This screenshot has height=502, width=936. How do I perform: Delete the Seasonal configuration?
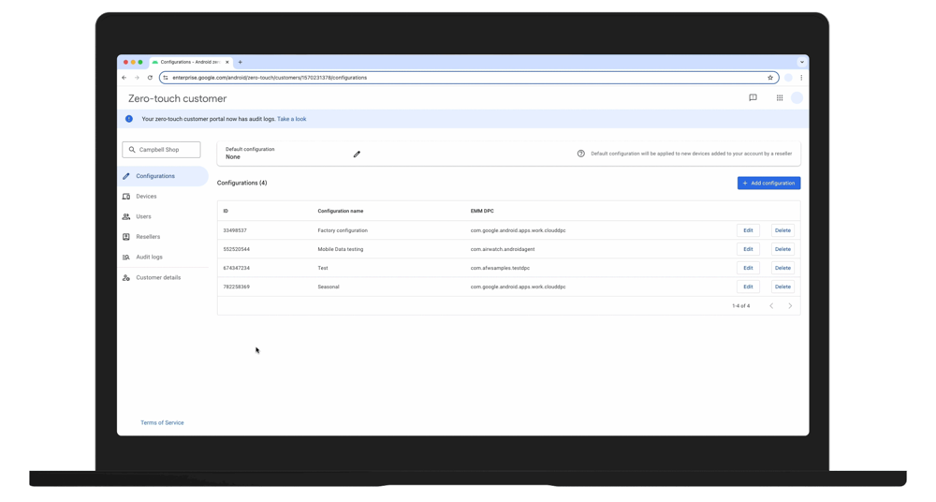[x=783, y=287]
